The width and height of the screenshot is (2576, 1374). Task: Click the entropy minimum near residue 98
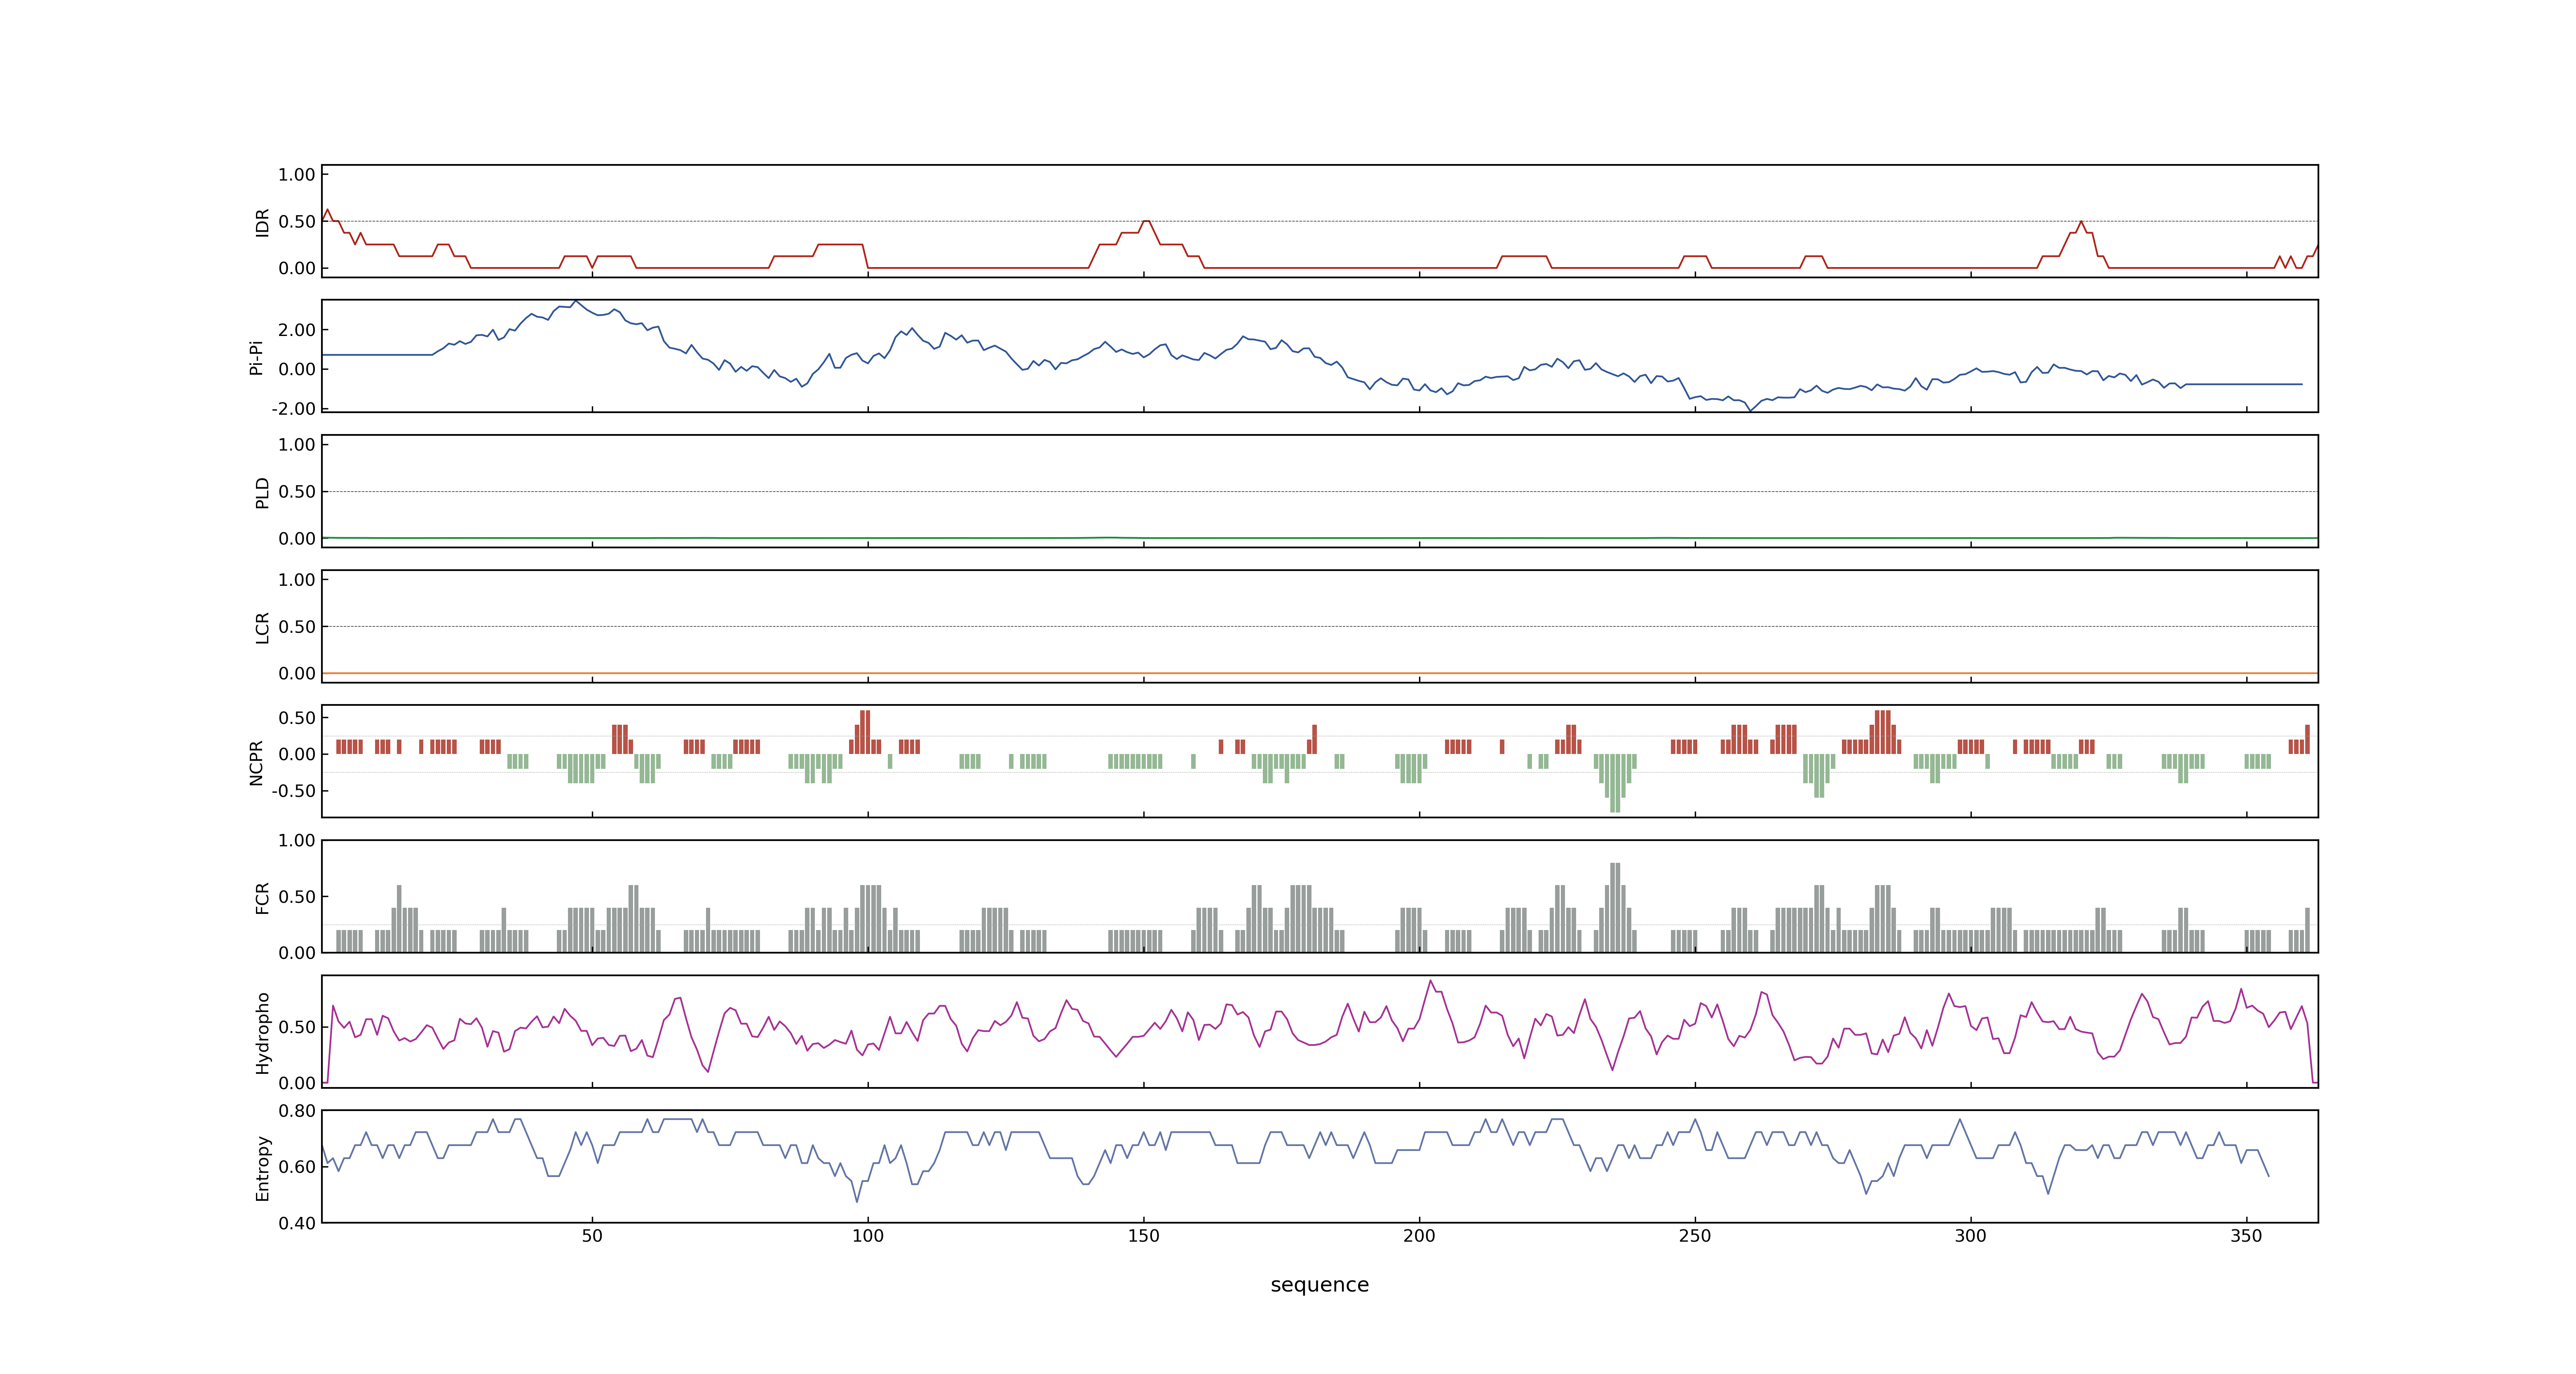coord(857,1201)
